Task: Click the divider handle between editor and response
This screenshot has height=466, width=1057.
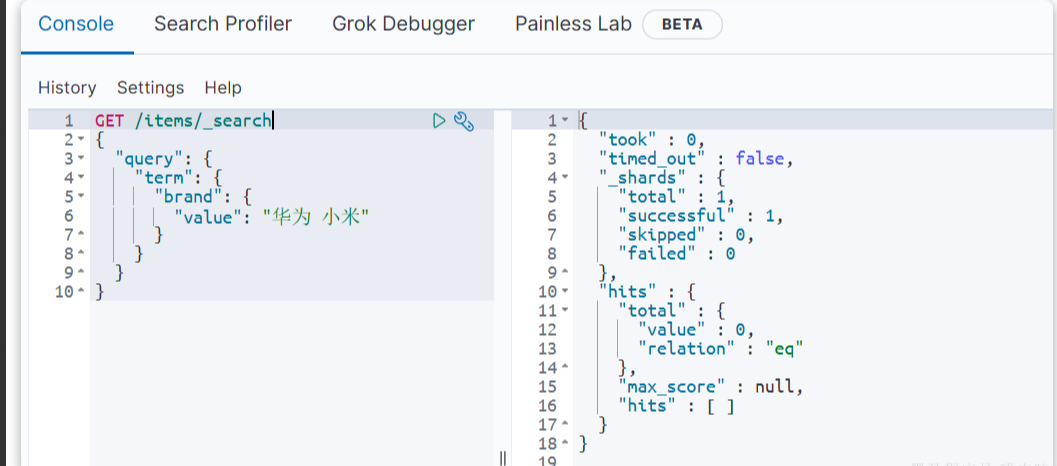Action: point(502,457)
